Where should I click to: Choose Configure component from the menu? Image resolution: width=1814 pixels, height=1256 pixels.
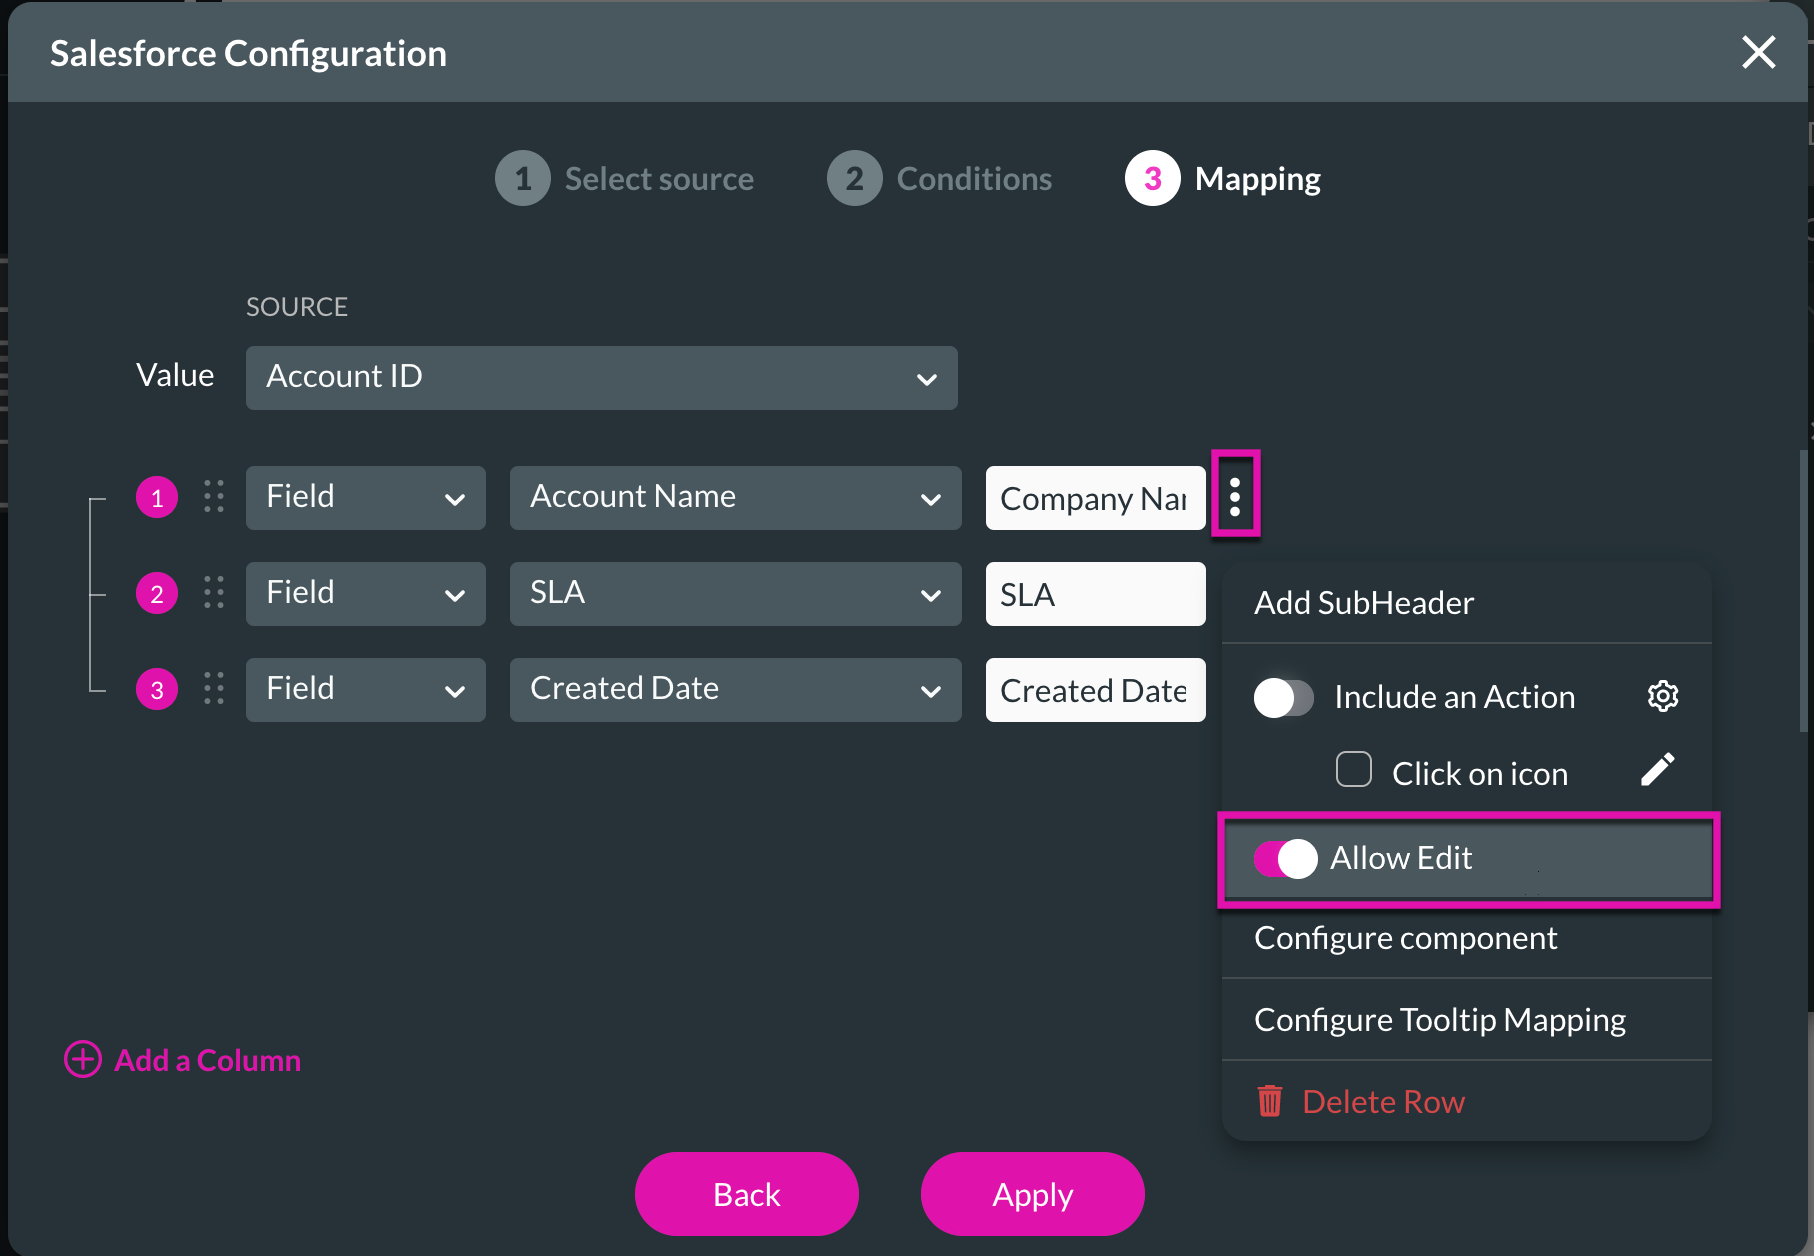1405,938
